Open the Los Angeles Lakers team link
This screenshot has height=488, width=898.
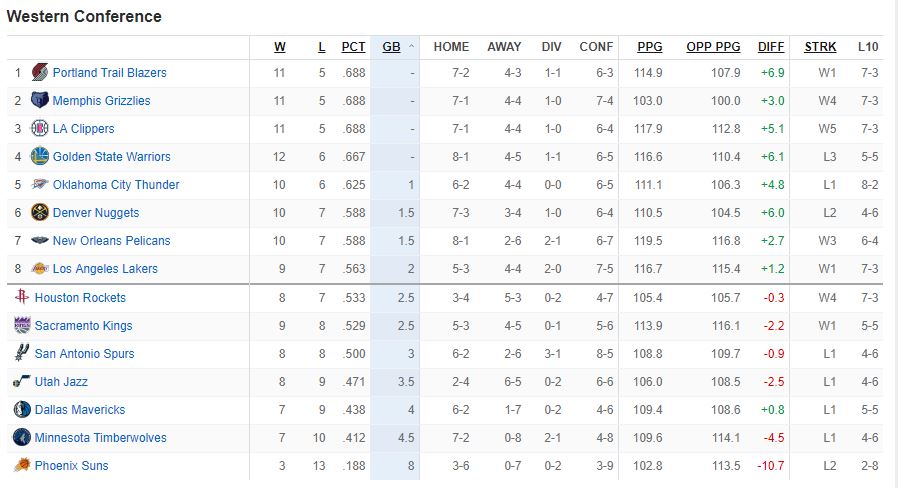(x=105, y=269)
